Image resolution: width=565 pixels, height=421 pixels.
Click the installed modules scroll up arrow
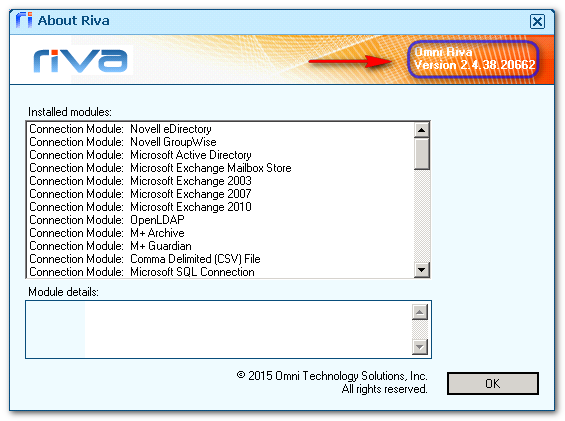[x=421, y=130]
